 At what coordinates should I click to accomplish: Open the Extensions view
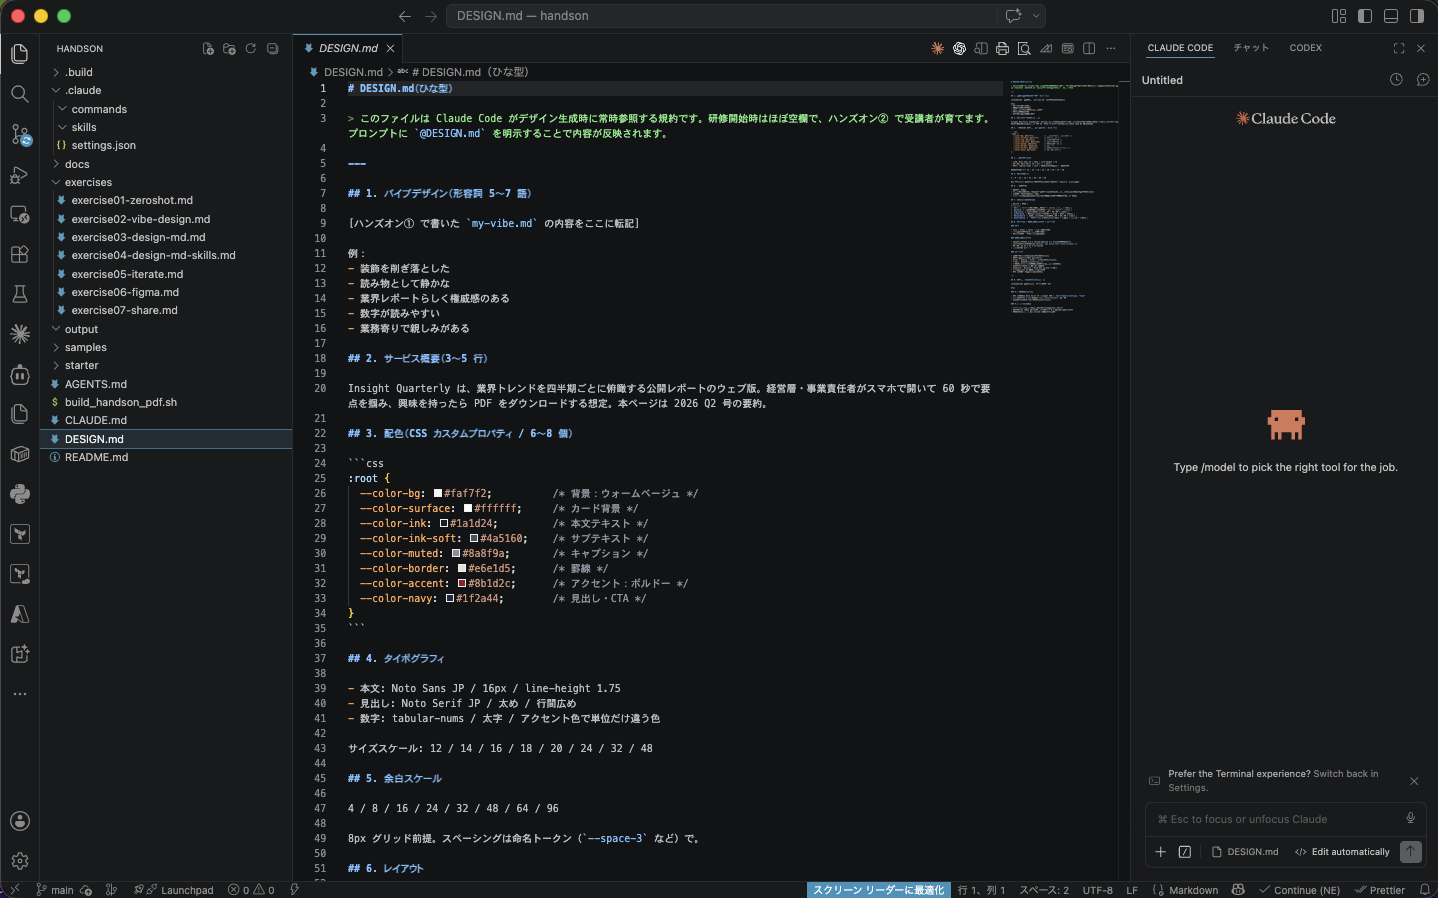click(x=19, y=254)
